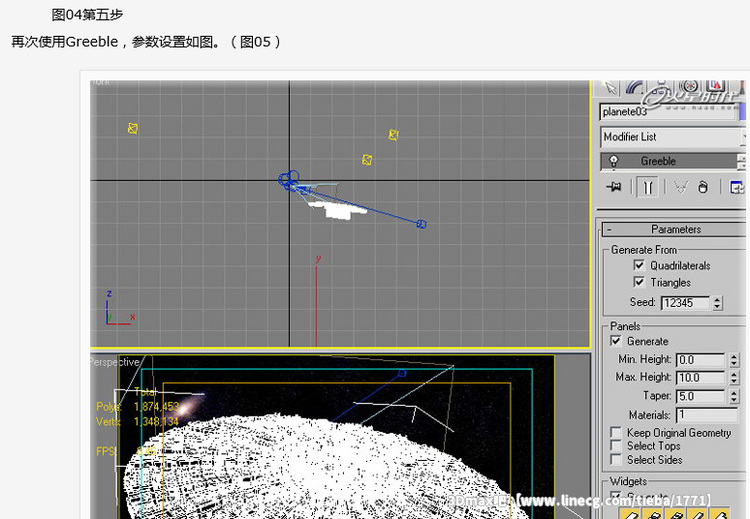The height and width of the screenshot is (519, 750).
Task: Enable the Select Sides checkbox
Action: pyautogui.click(x=616, y=460)
